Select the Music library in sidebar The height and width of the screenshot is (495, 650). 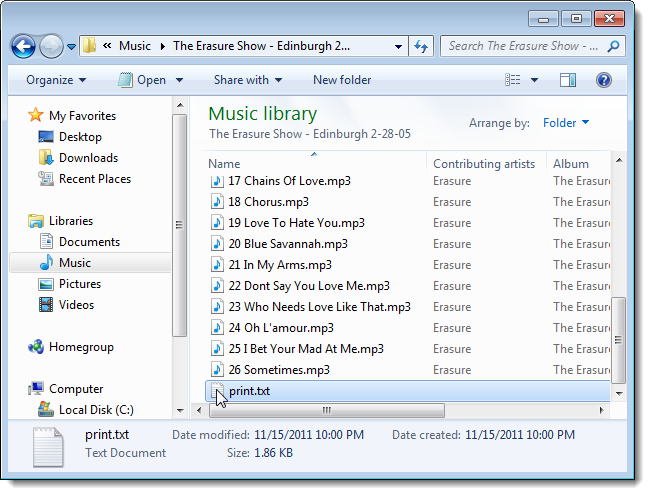click(x=90, y=263)
